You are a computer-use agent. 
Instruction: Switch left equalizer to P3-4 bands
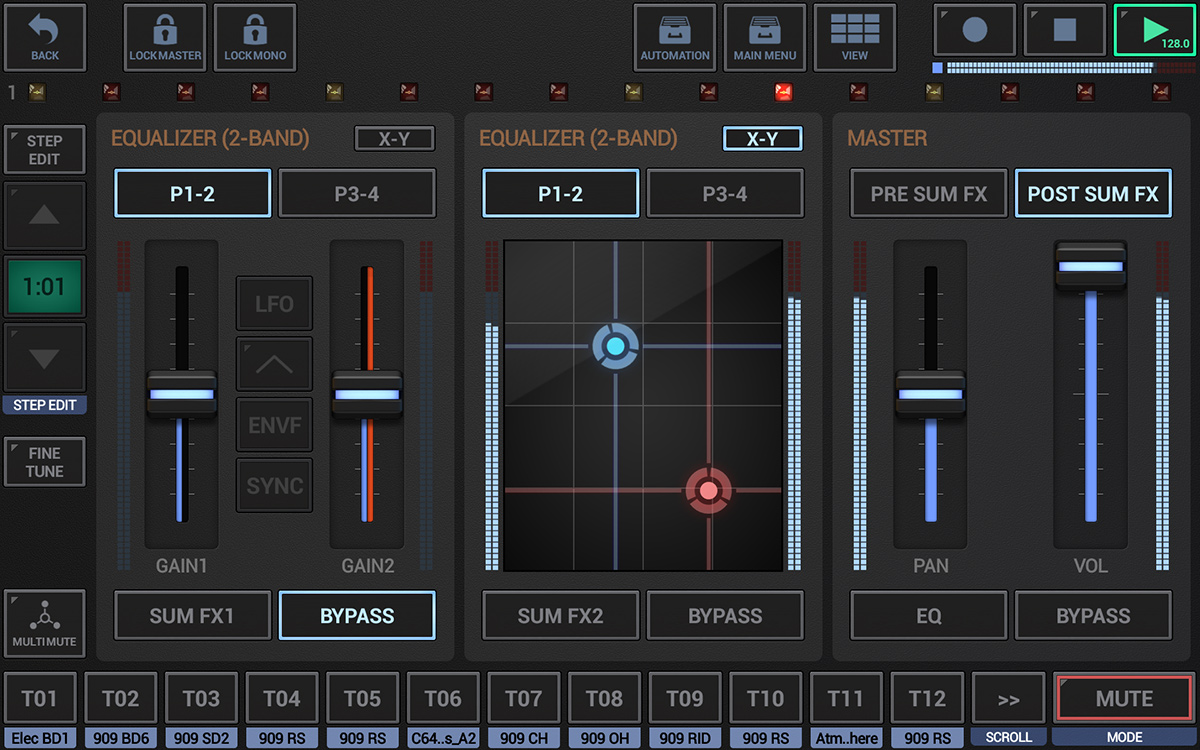(x=357, y=193)
